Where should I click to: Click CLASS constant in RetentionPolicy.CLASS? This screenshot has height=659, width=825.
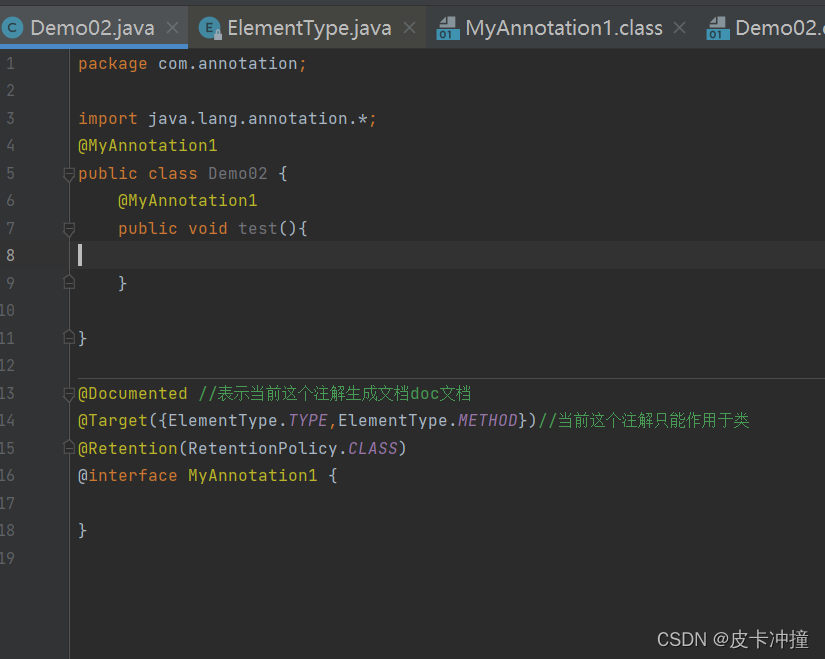point(373,448)
